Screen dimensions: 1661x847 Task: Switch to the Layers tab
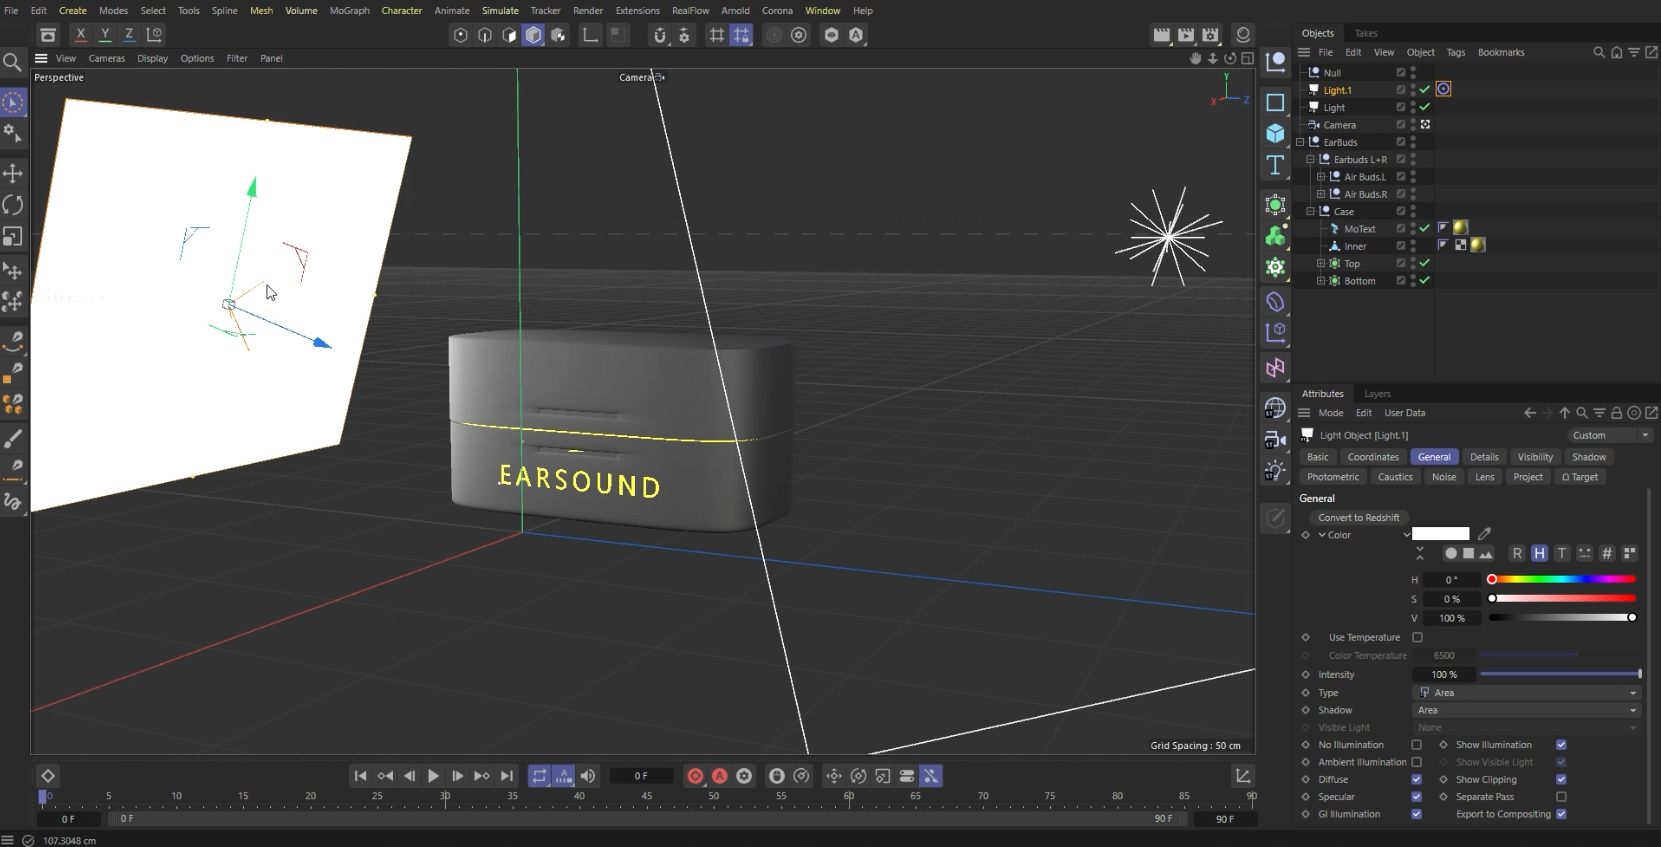[x=1377, y=394]
